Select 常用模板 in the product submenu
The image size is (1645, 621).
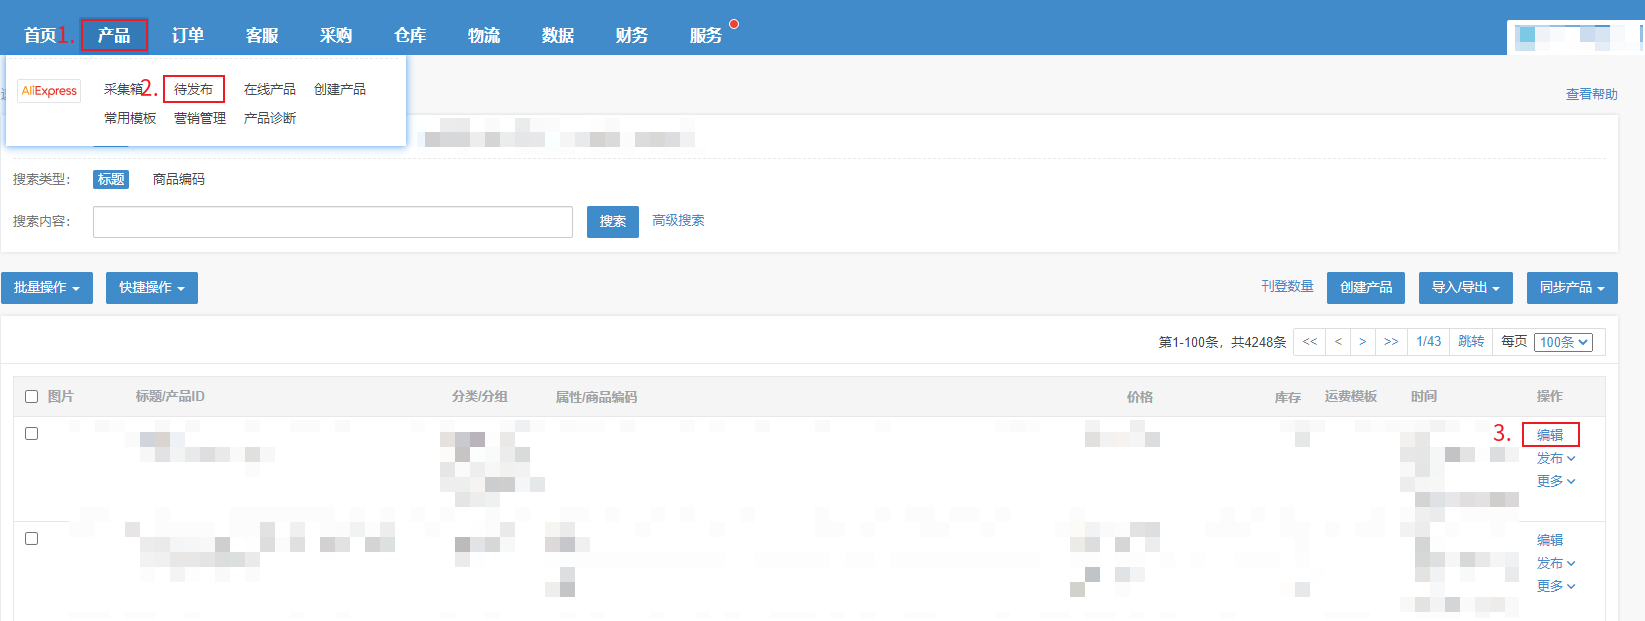(130, 118)
